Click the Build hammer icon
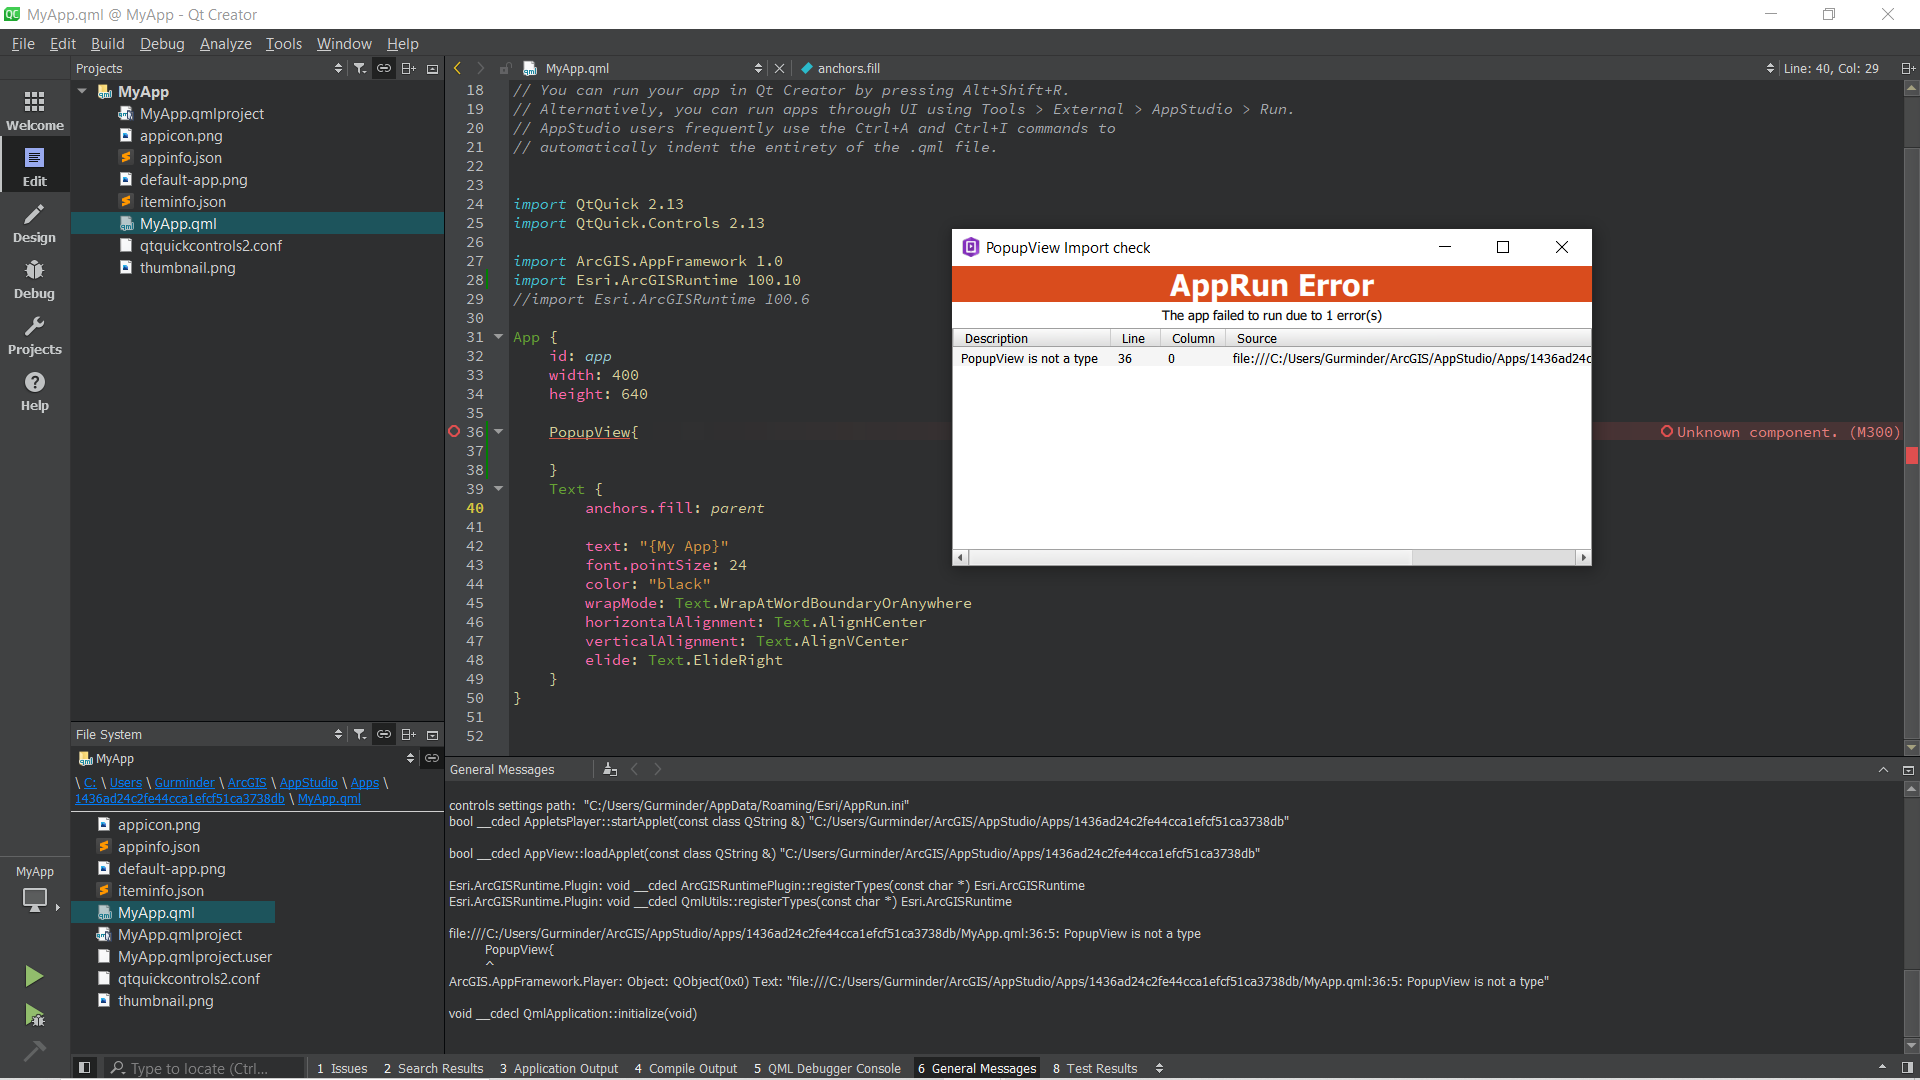1920x1080 pixels. pyautogui.click(x=34, y=1051)
